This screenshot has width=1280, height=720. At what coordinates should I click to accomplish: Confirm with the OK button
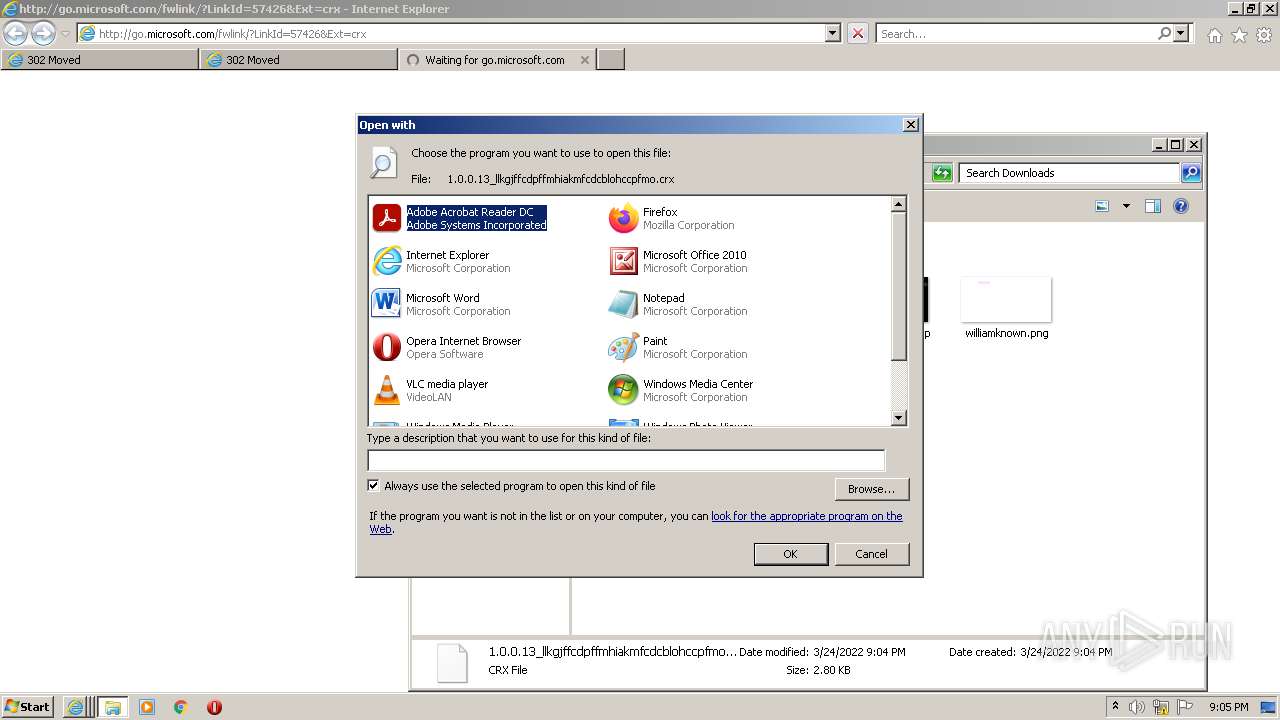[790, 554]
